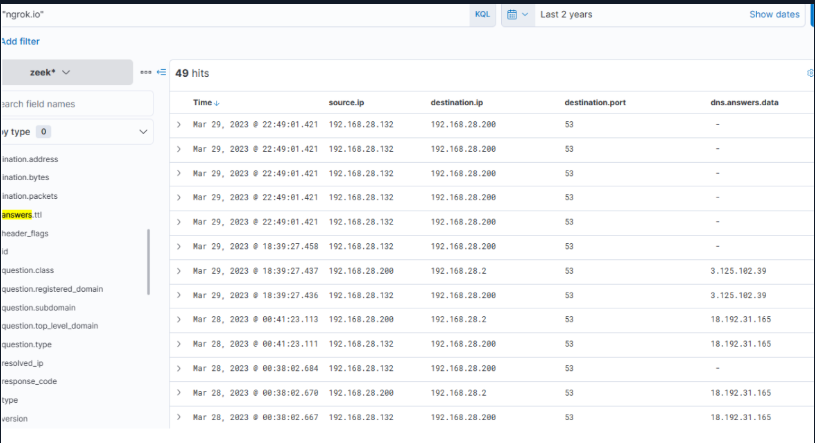Screen dimensions: 815x443
Task: Collapse the field sidebar arrow icon
Action: pos(161,72)
